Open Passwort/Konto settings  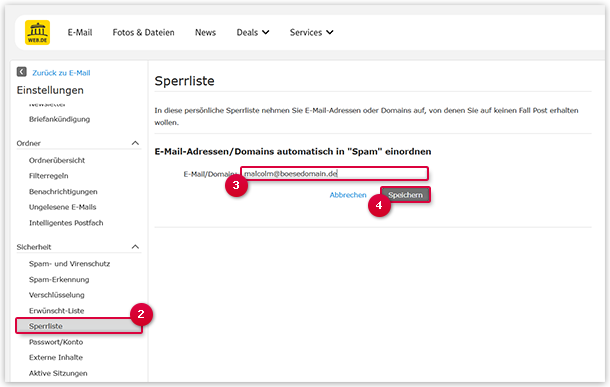click(56, 342)
